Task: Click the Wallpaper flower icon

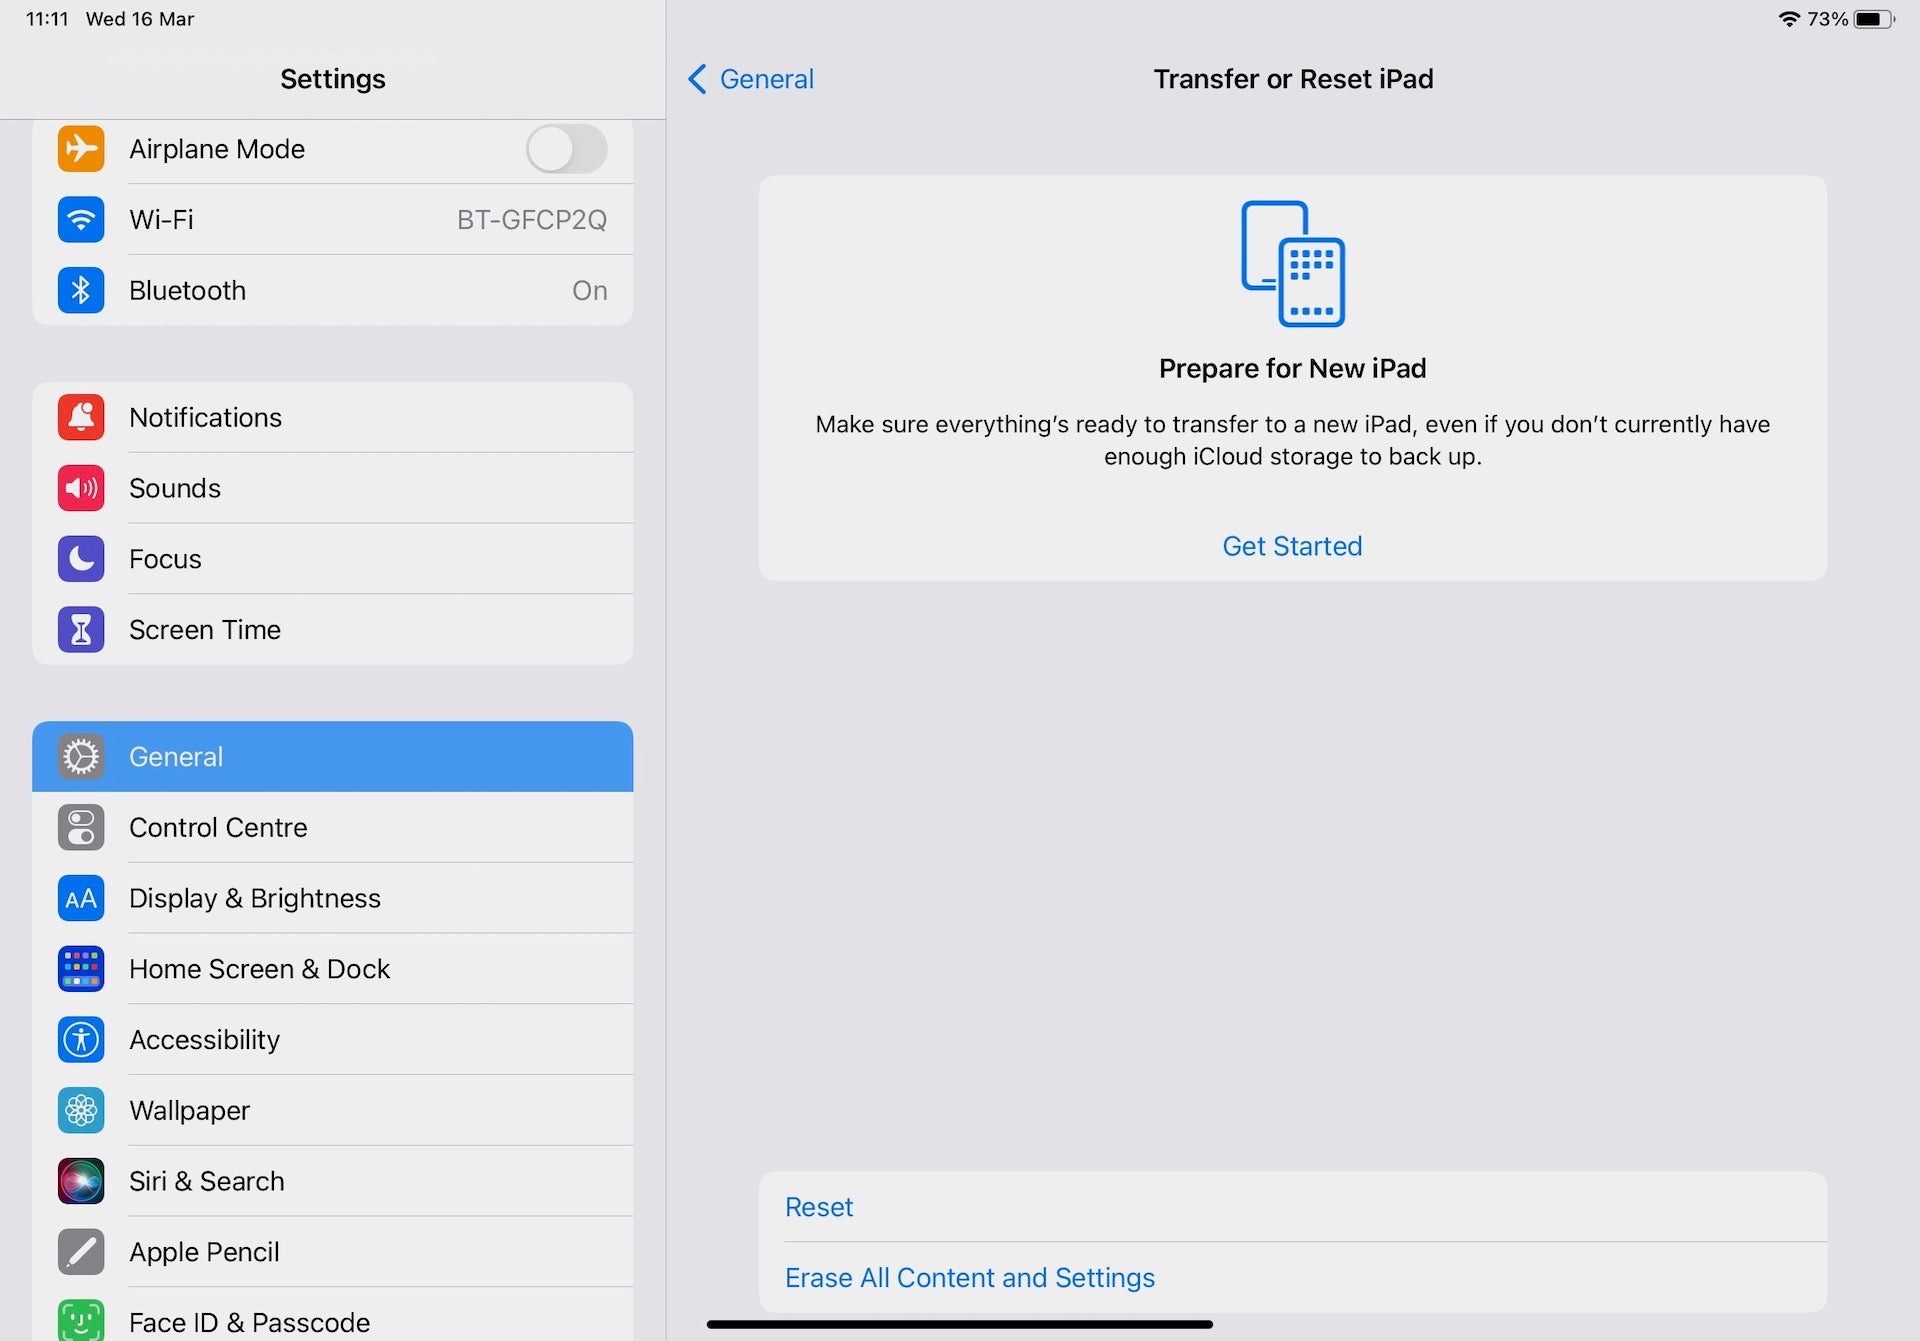Action: (81, 1111)
